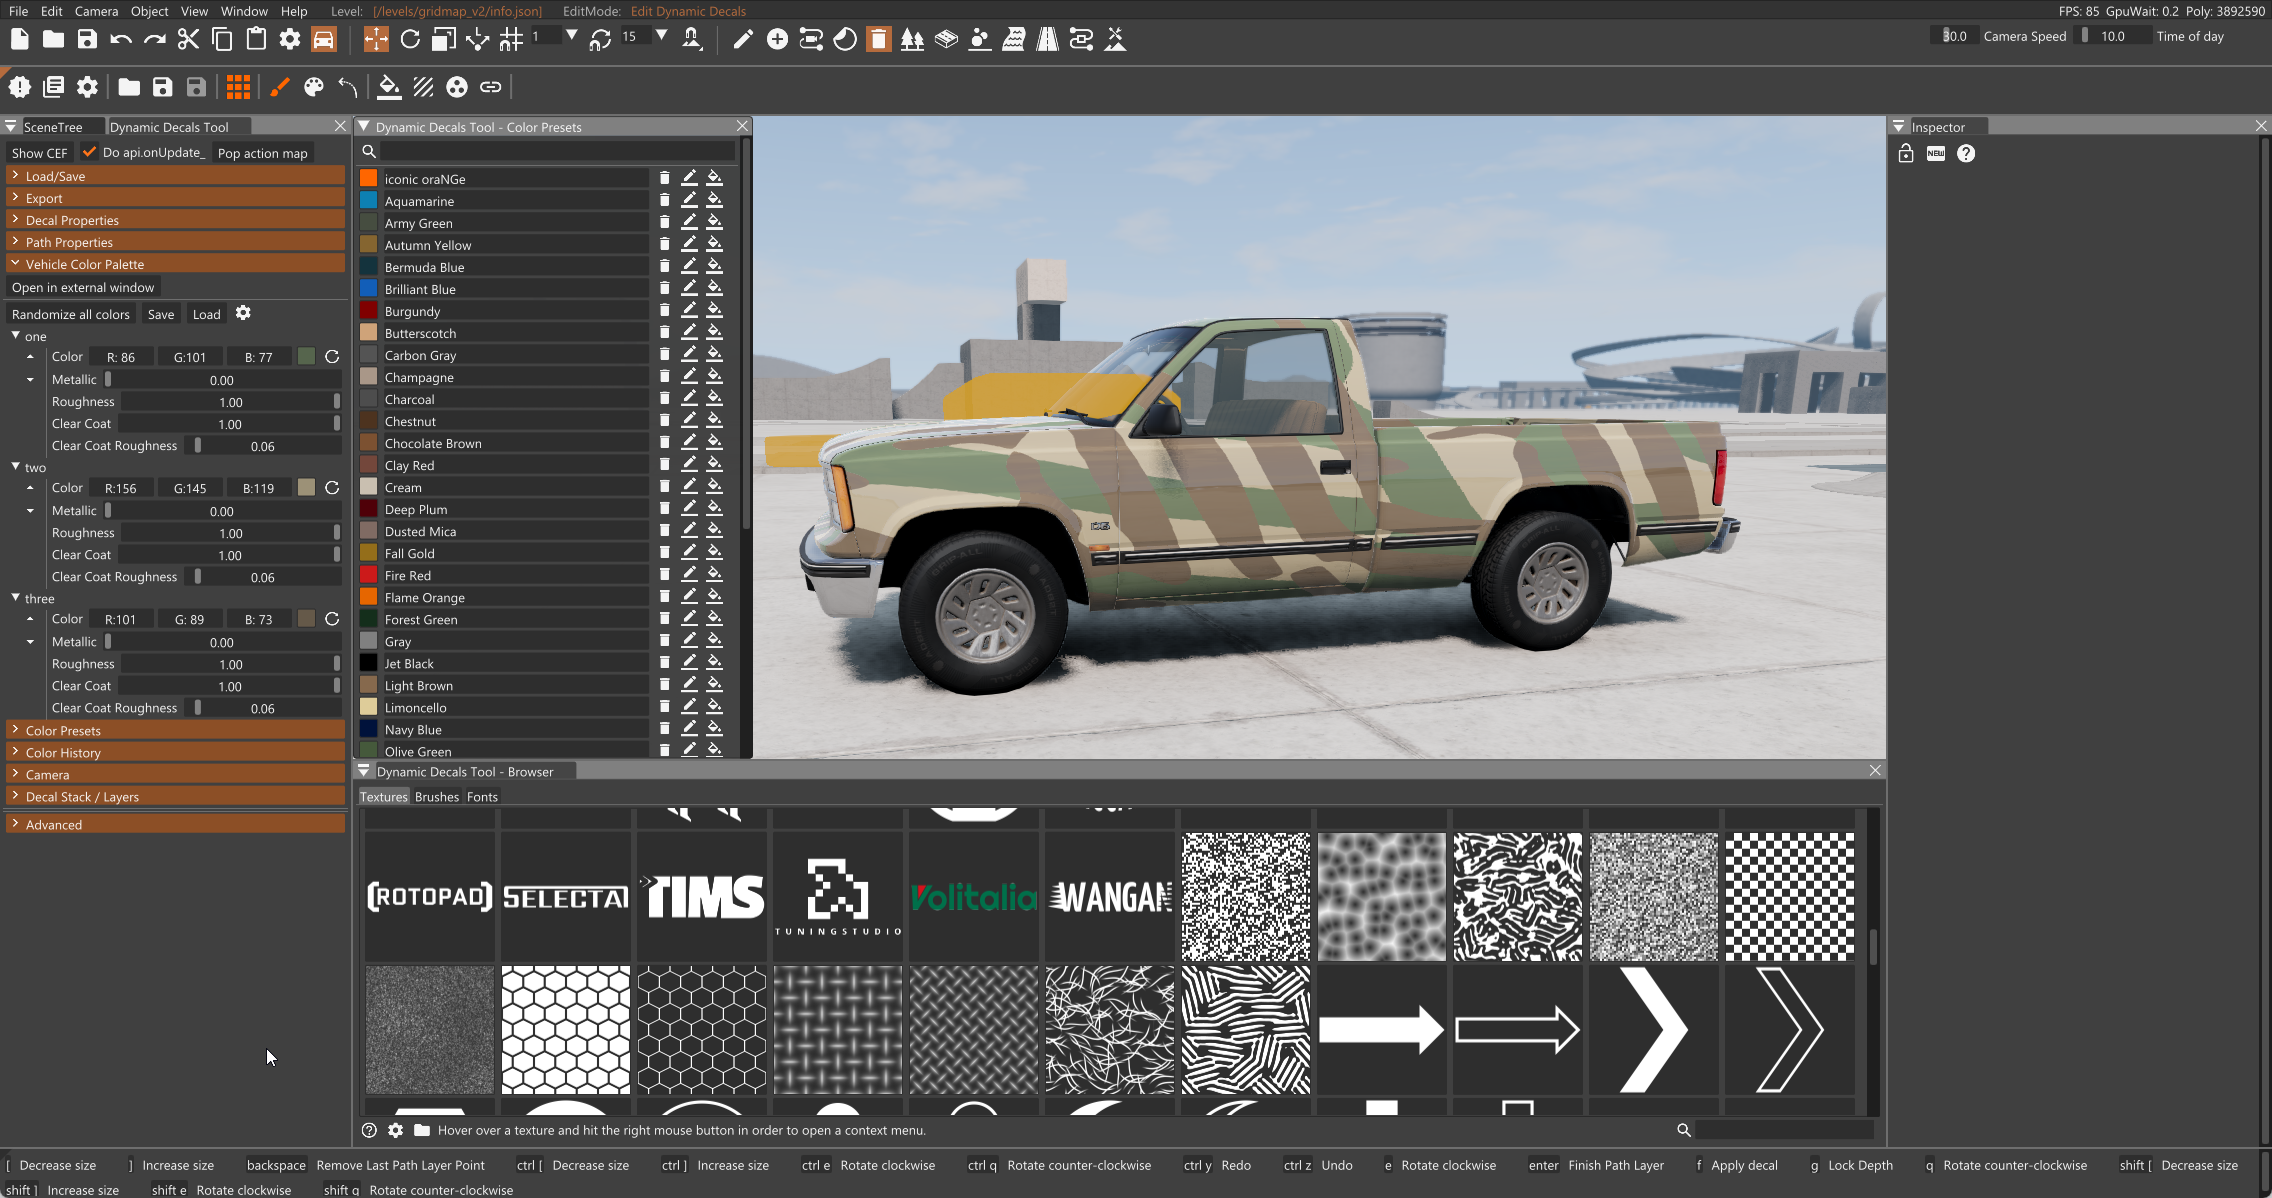Screen dimensions: 2272x1198
Task: Open the rotation snap value 15 dropdown arrow
Action: click(661, 35)
